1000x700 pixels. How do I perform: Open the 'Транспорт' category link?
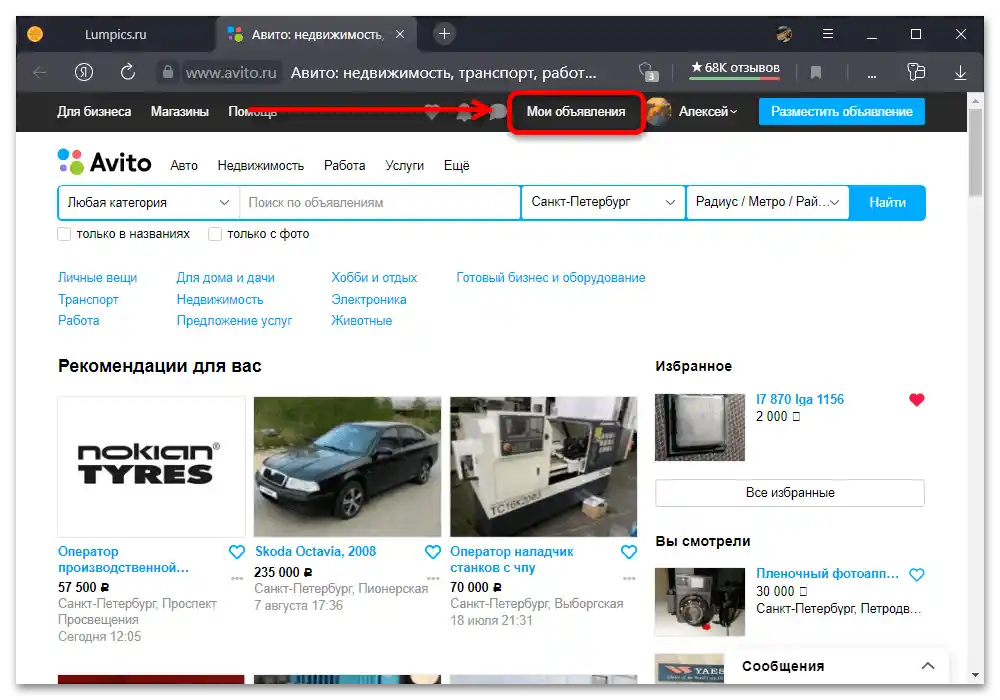coord(88,300)
